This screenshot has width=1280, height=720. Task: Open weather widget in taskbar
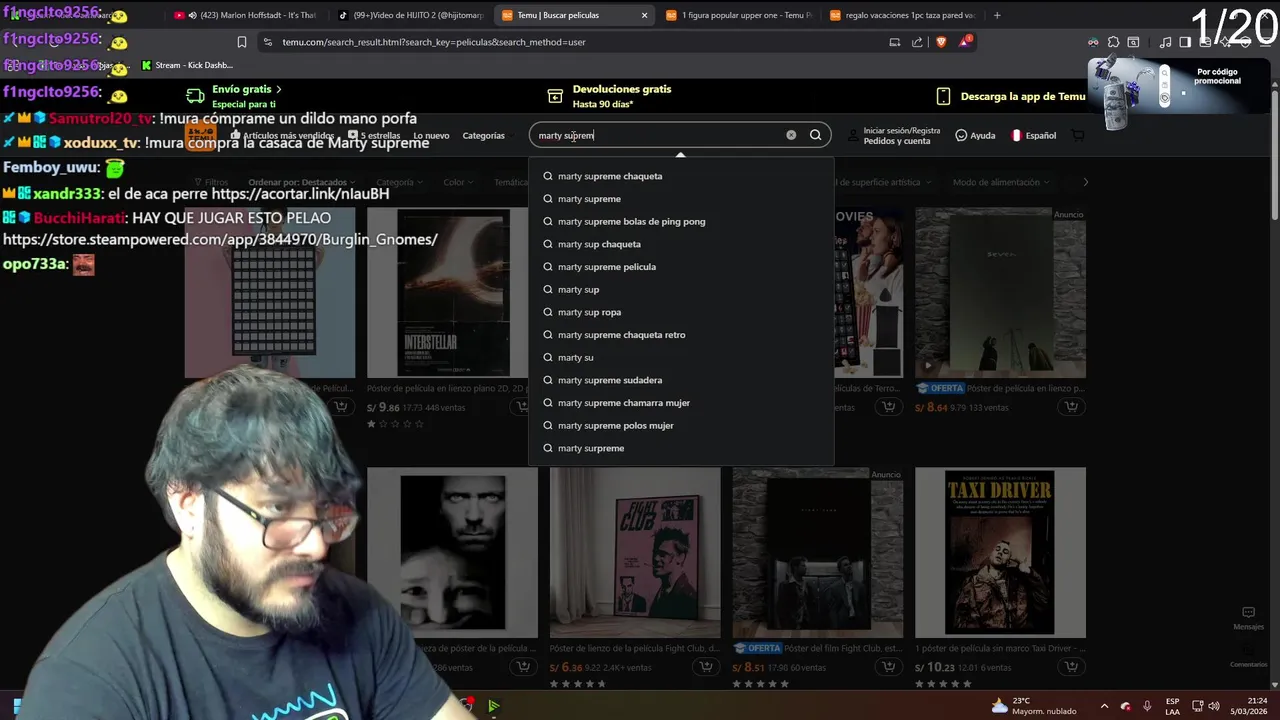click(1035, 706)
